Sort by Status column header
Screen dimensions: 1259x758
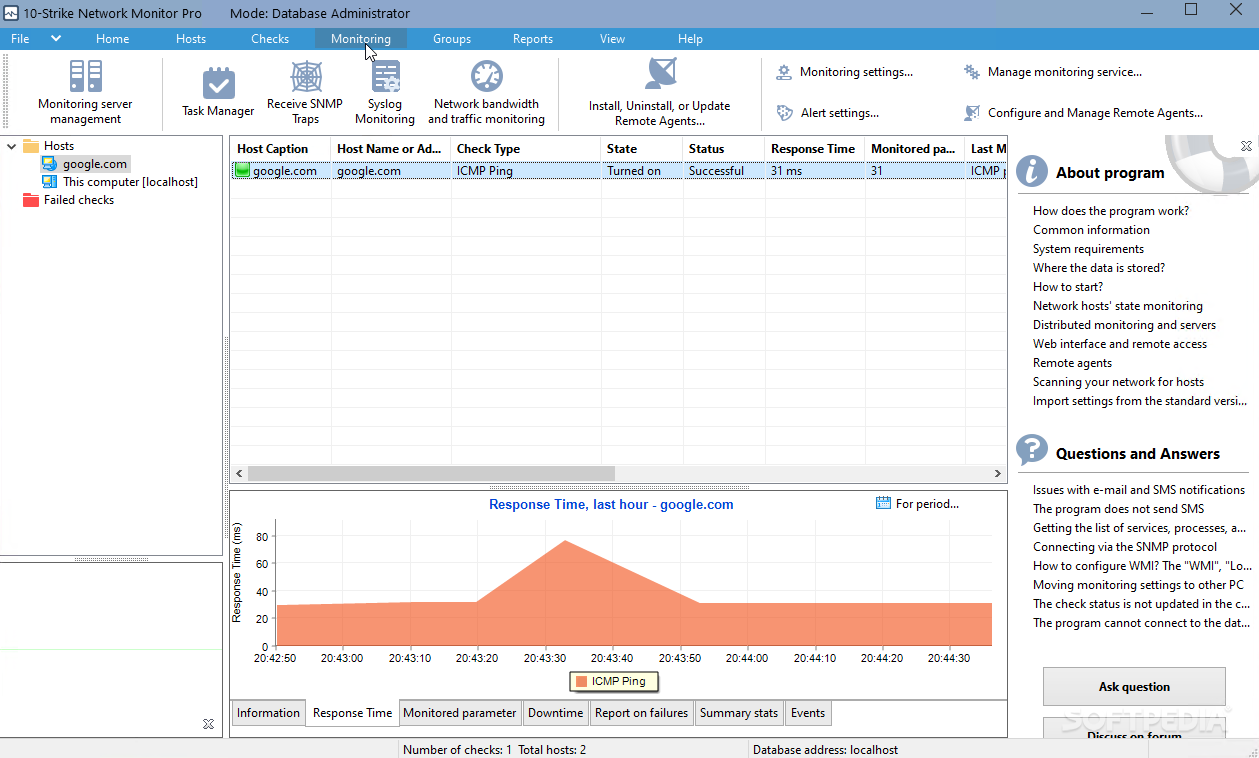(x=724, y=149)
